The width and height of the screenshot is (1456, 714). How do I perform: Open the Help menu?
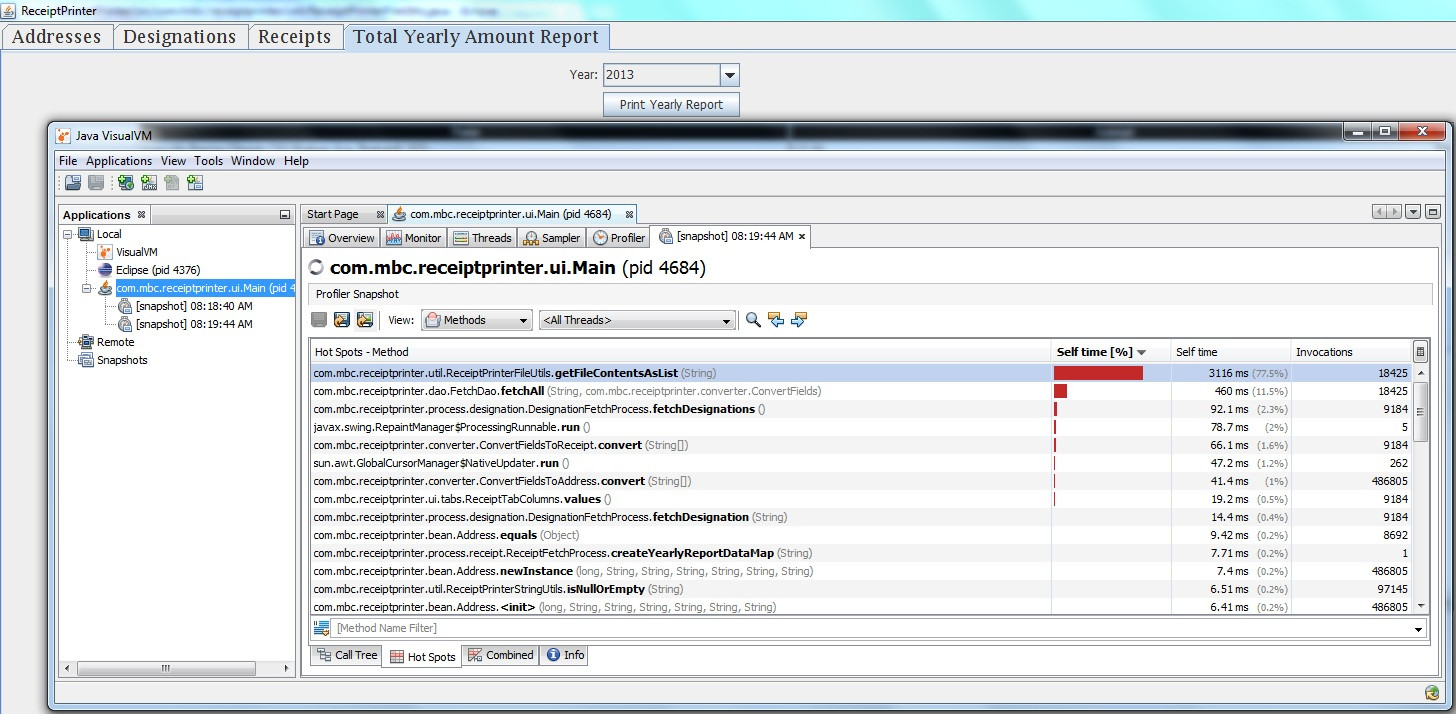coord(296,161)
